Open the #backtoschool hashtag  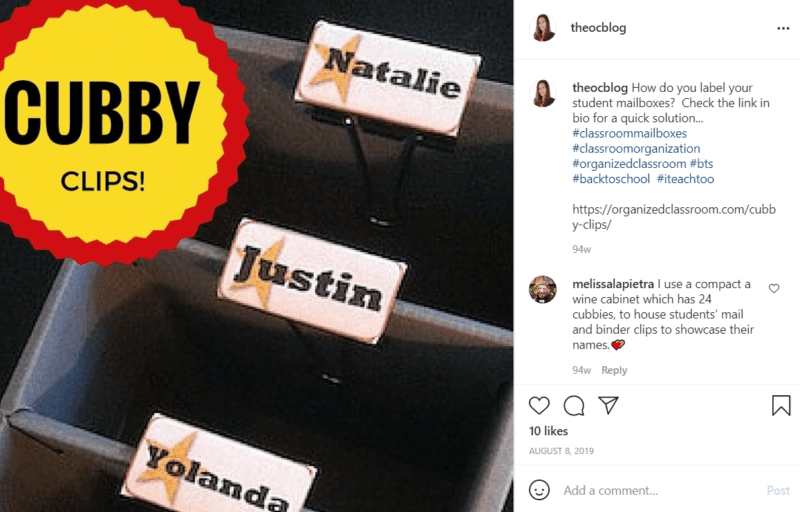(611, 179)
